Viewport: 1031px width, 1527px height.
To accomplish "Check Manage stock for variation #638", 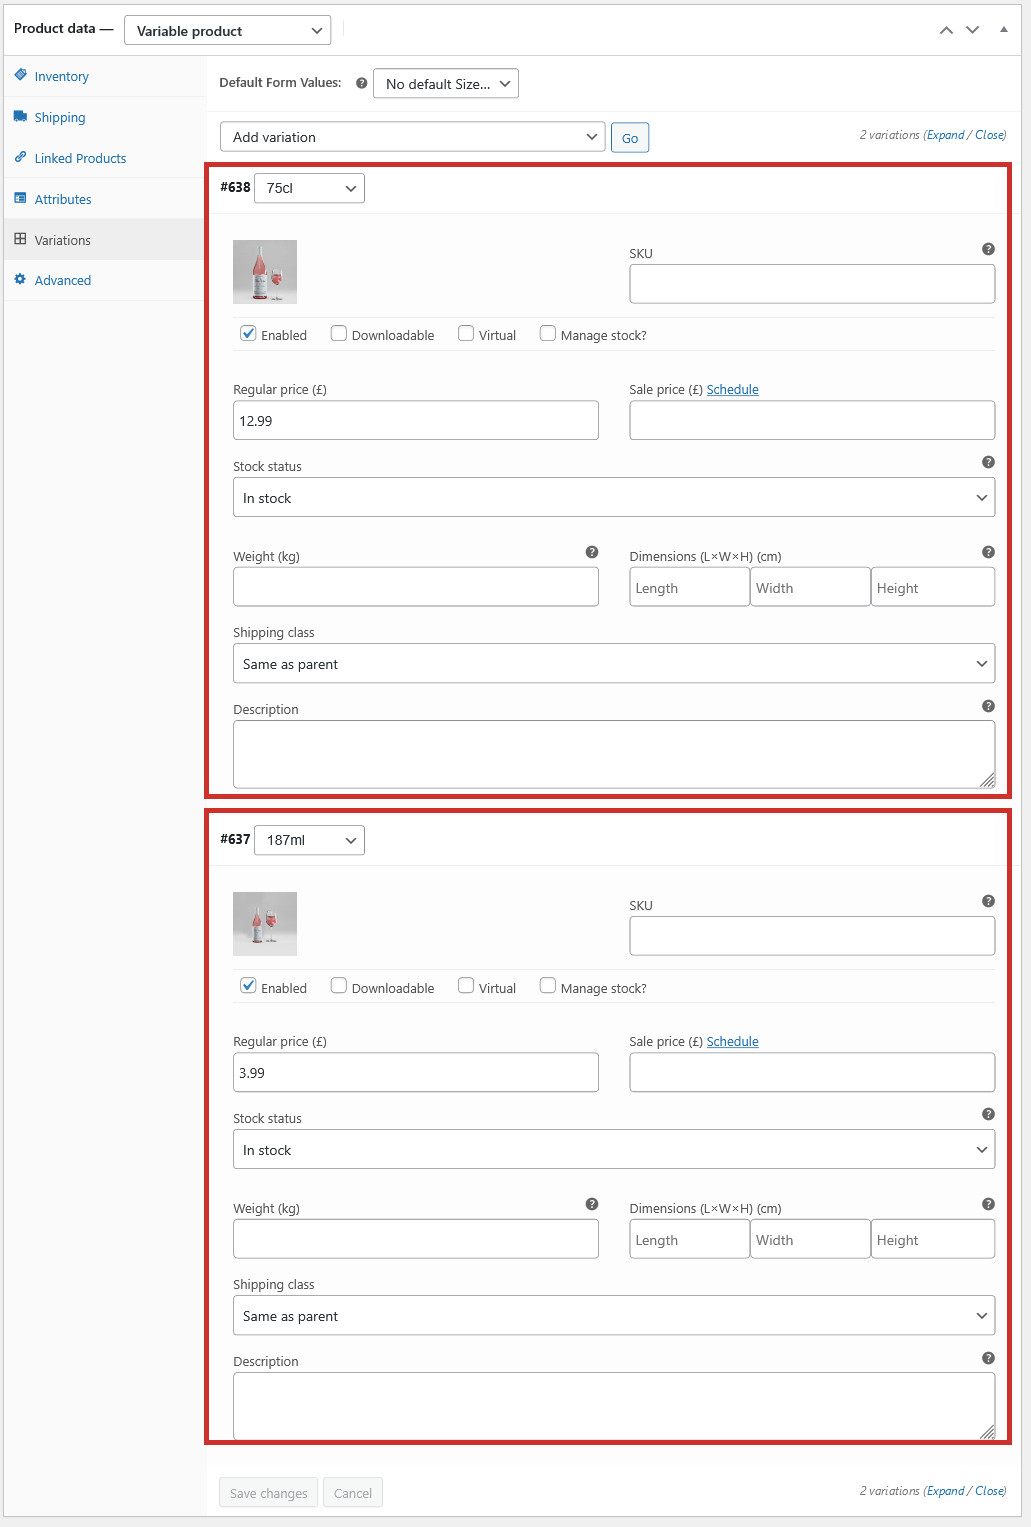I will tap(547, 334).
